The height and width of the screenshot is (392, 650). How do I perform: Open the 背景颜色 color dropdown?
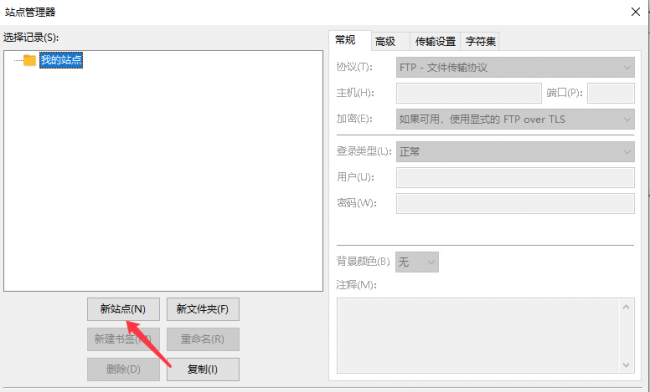click(417, 262)
